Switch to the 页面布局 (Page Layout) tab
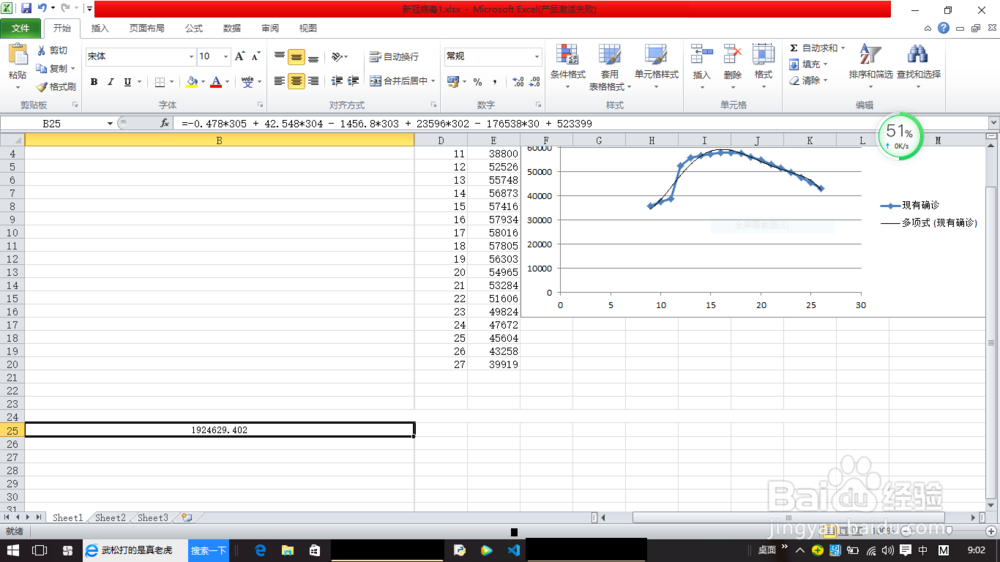 click(x=147, y=28)
